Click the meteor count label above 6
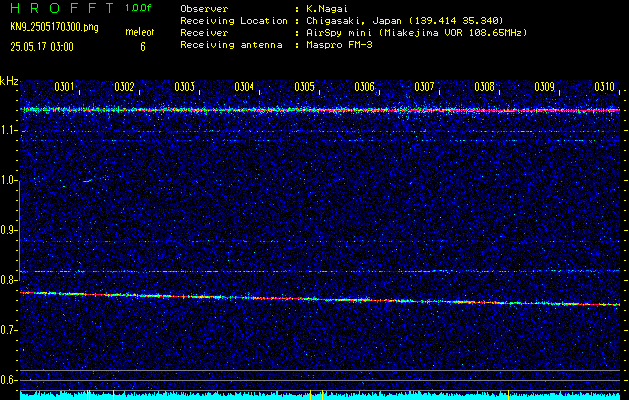 (140, 32)
